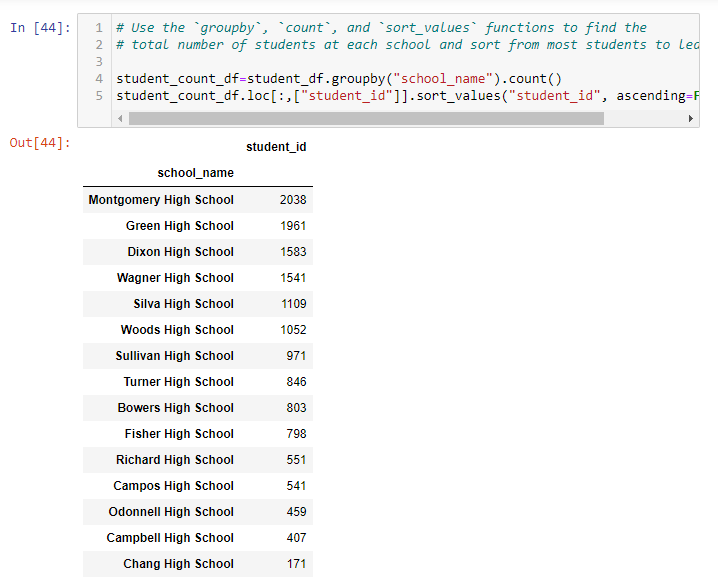
Task: Select the Campos High School row label
Action: [174, 486]
